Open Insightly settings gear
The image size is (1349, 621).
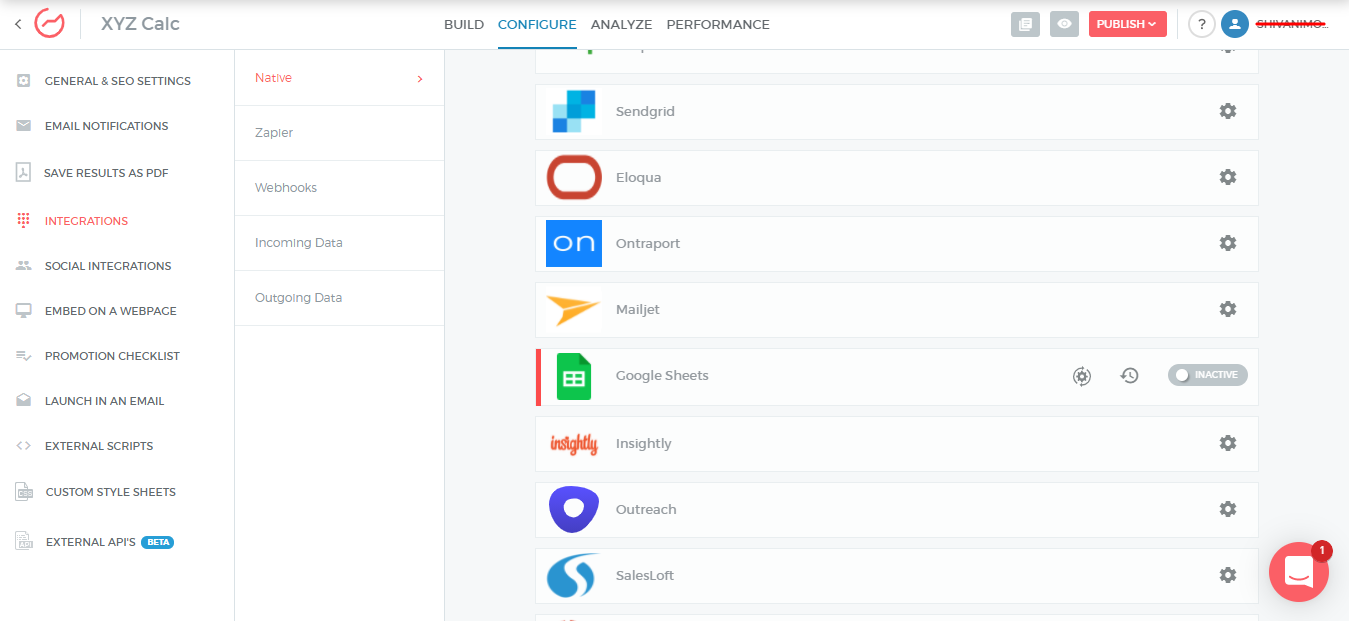pyautogui.click(x=1228, y=443)
